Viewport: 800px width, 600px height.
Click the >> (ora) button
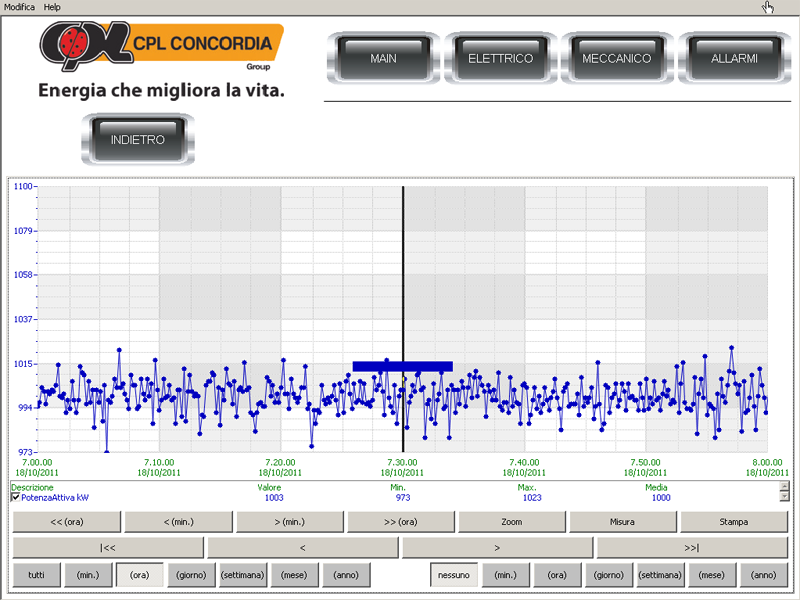(401, 522)
